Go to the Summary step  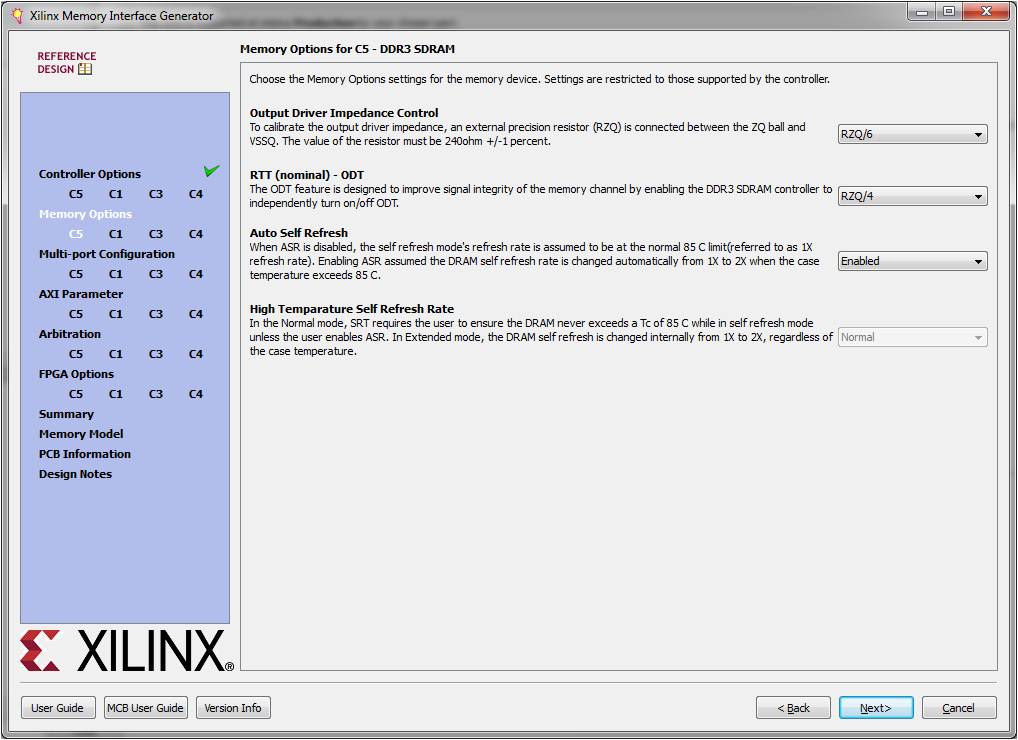click(66, 414)
